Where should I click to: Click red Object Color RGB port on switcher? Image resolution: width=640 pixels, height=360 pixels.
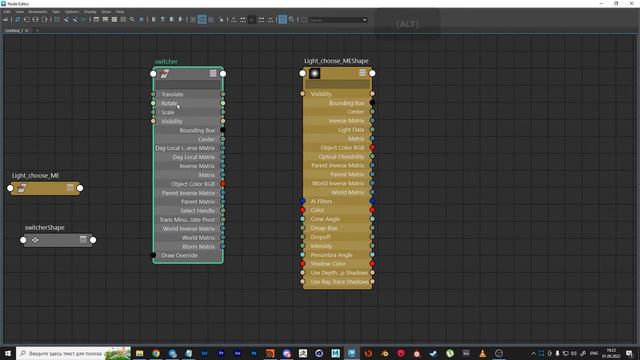[223, 184]
